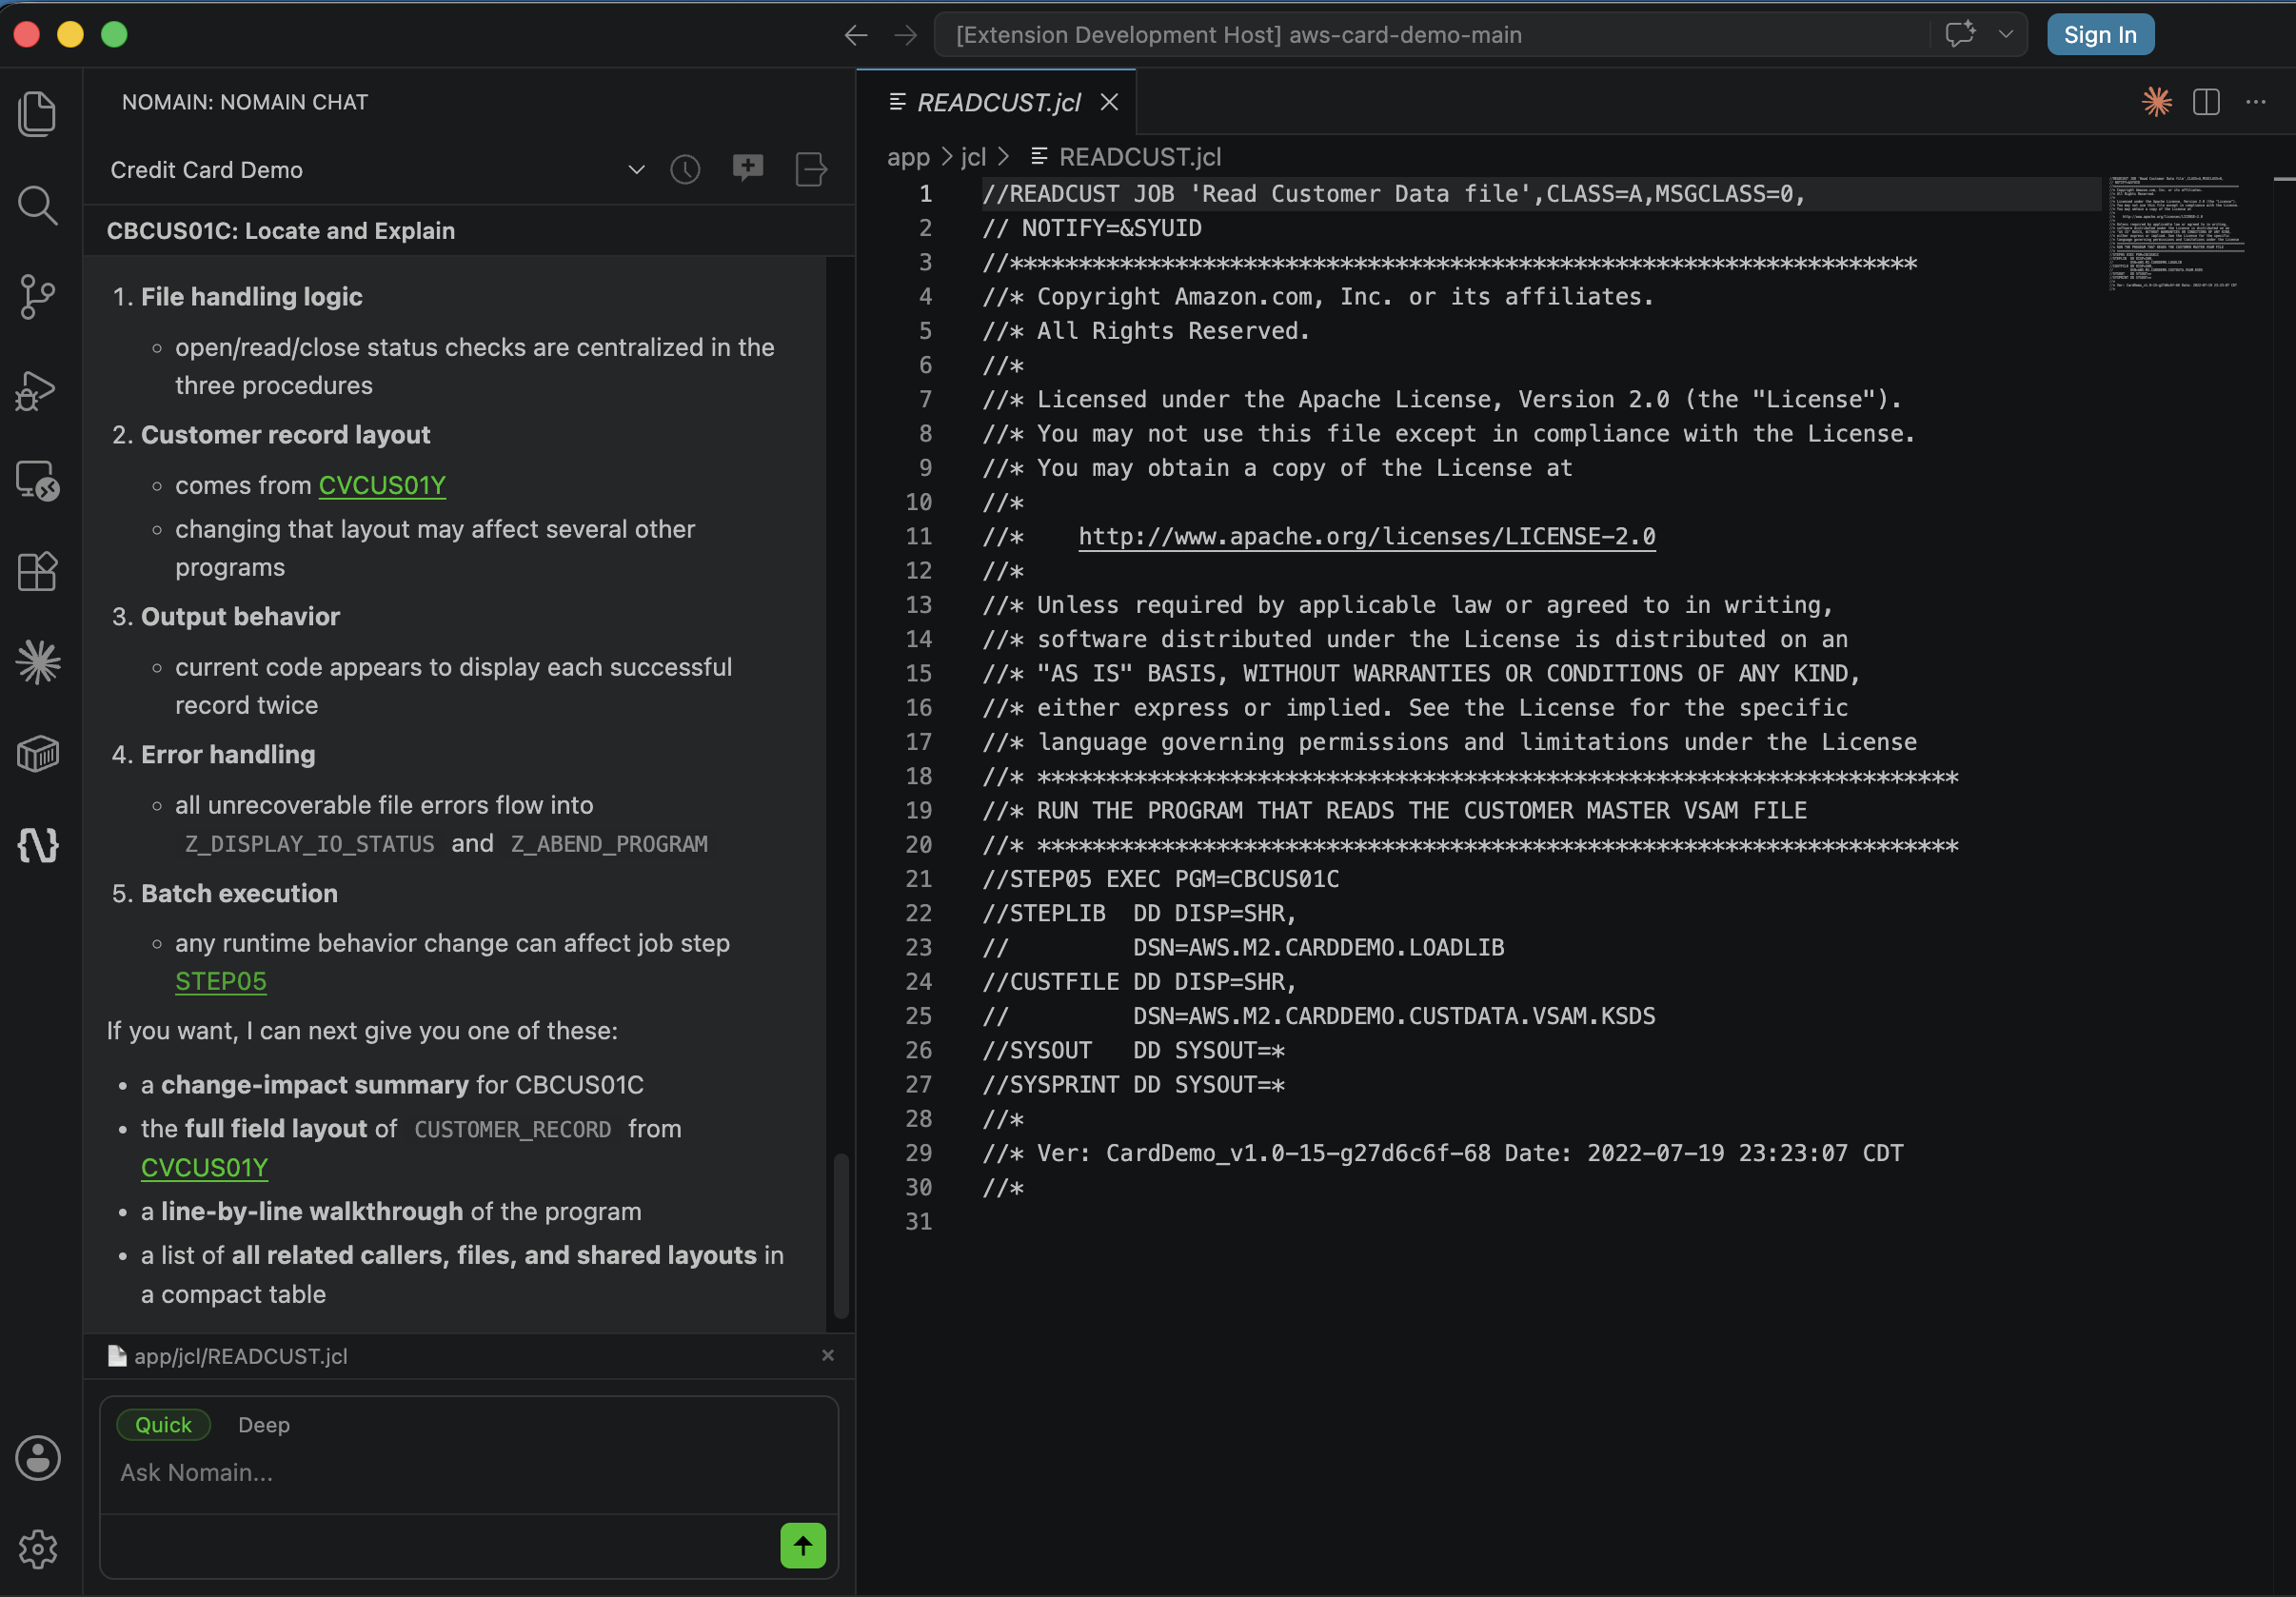This screenshot has height=1597, width=2296.
Task: Click the app breadcrumb segment
Action: tap(908, 157)
